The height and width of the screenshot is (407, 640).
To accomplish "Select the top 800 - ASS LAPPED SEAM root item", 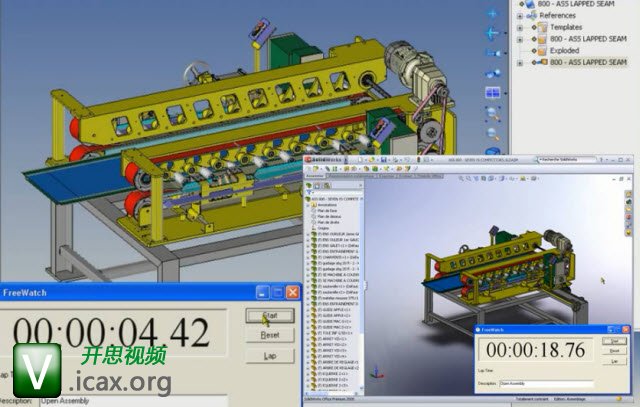I will pyautogui.click(x=576, y=4).
